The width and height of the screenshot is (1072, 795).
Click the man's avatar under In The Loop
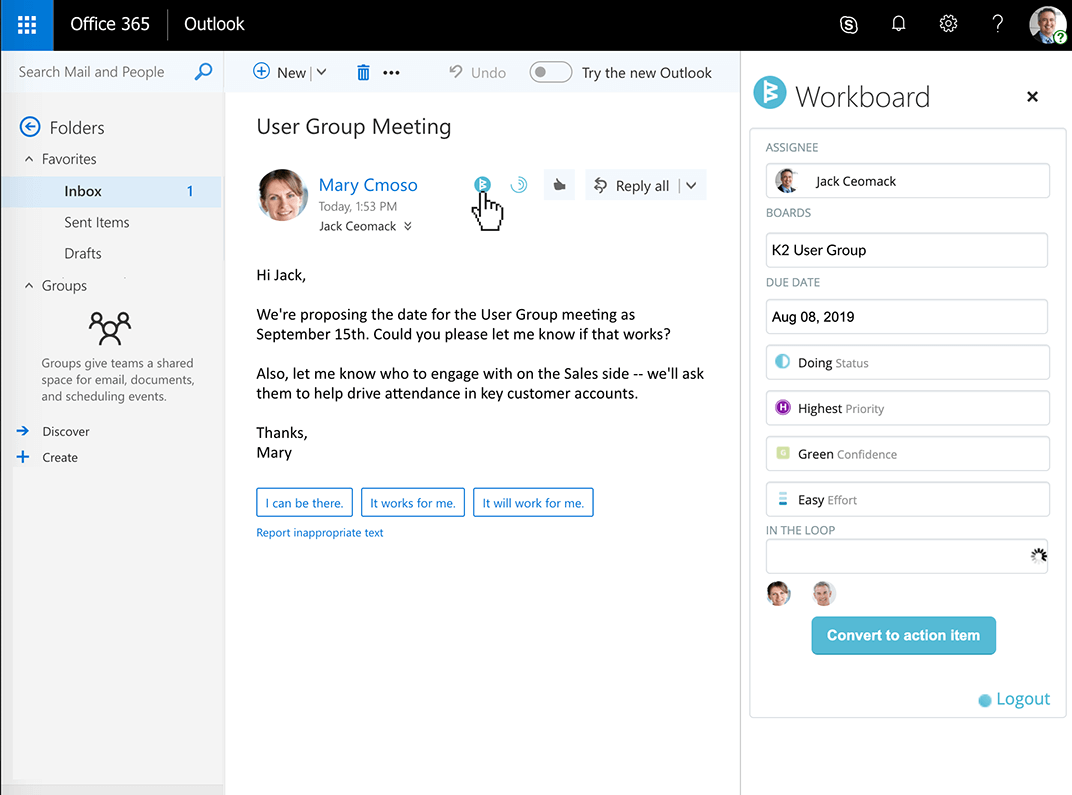point(823,593)
